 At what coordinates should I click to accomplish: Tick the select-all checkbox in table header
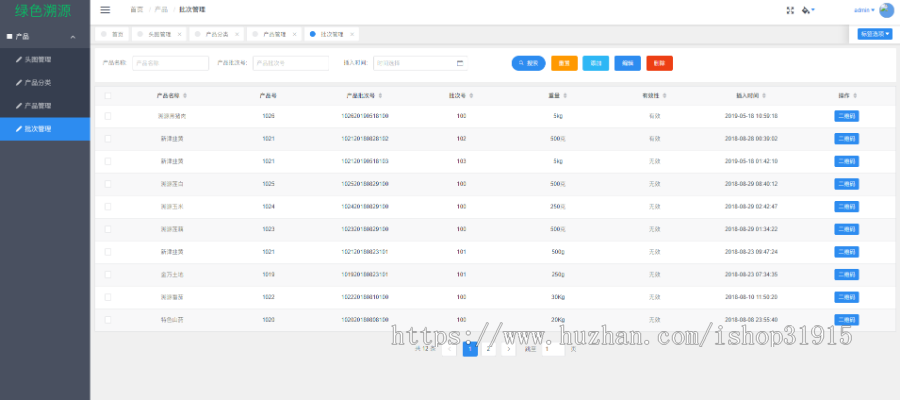click(108, 96)
